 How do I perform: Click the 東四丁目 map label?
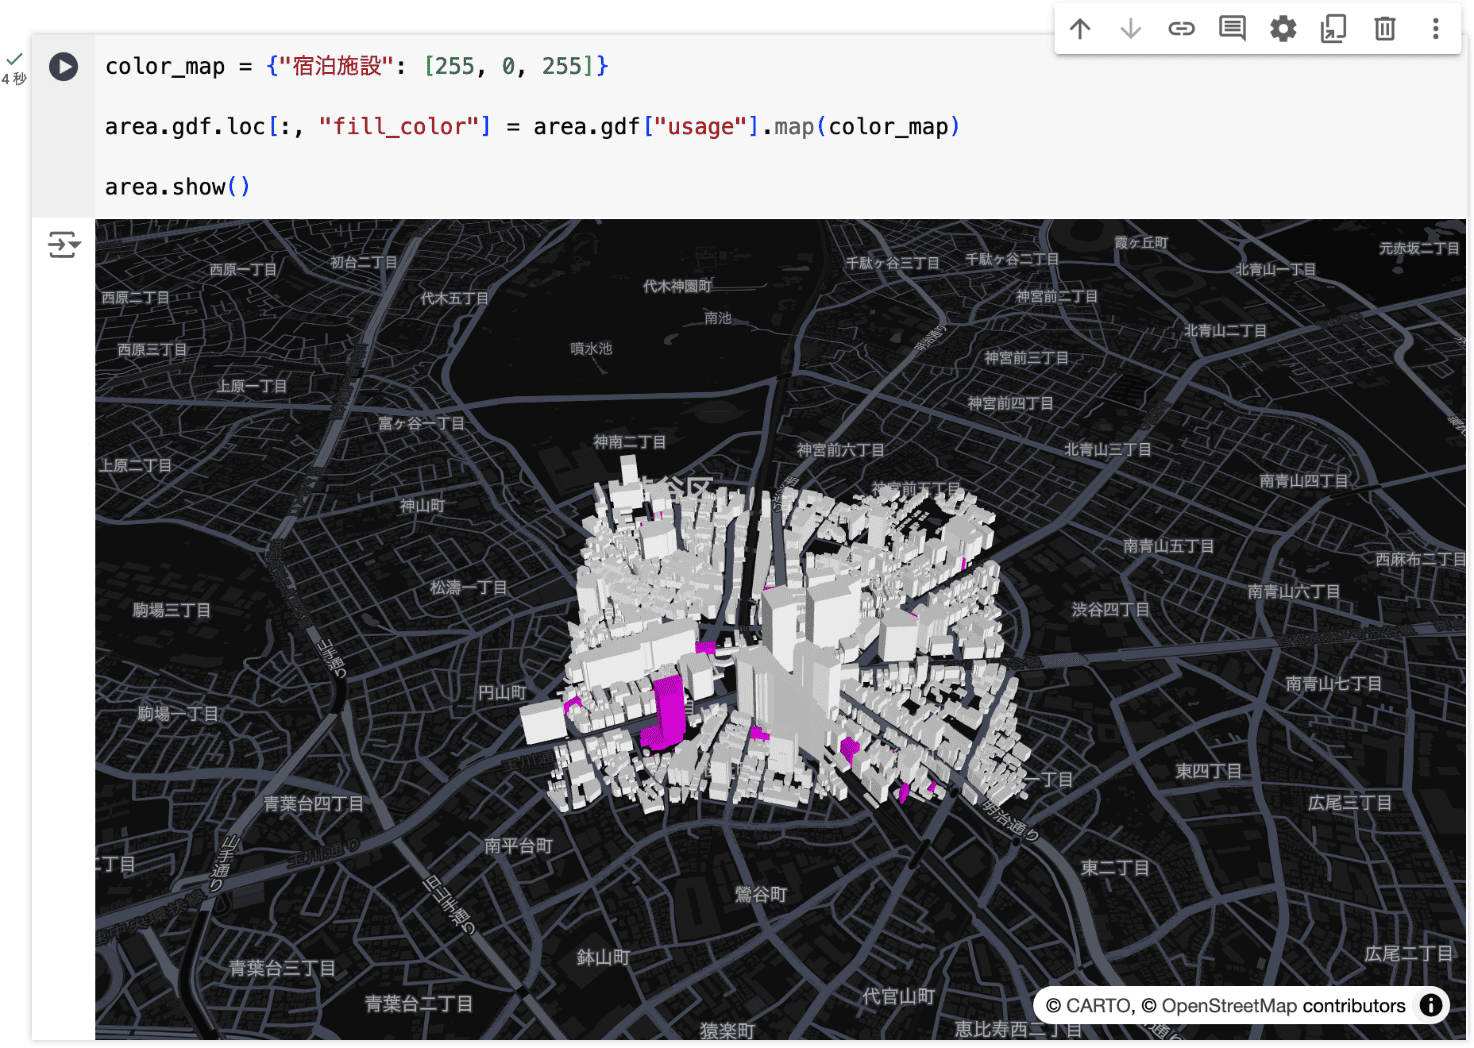pyautogui.click(x=1208, y=771)
